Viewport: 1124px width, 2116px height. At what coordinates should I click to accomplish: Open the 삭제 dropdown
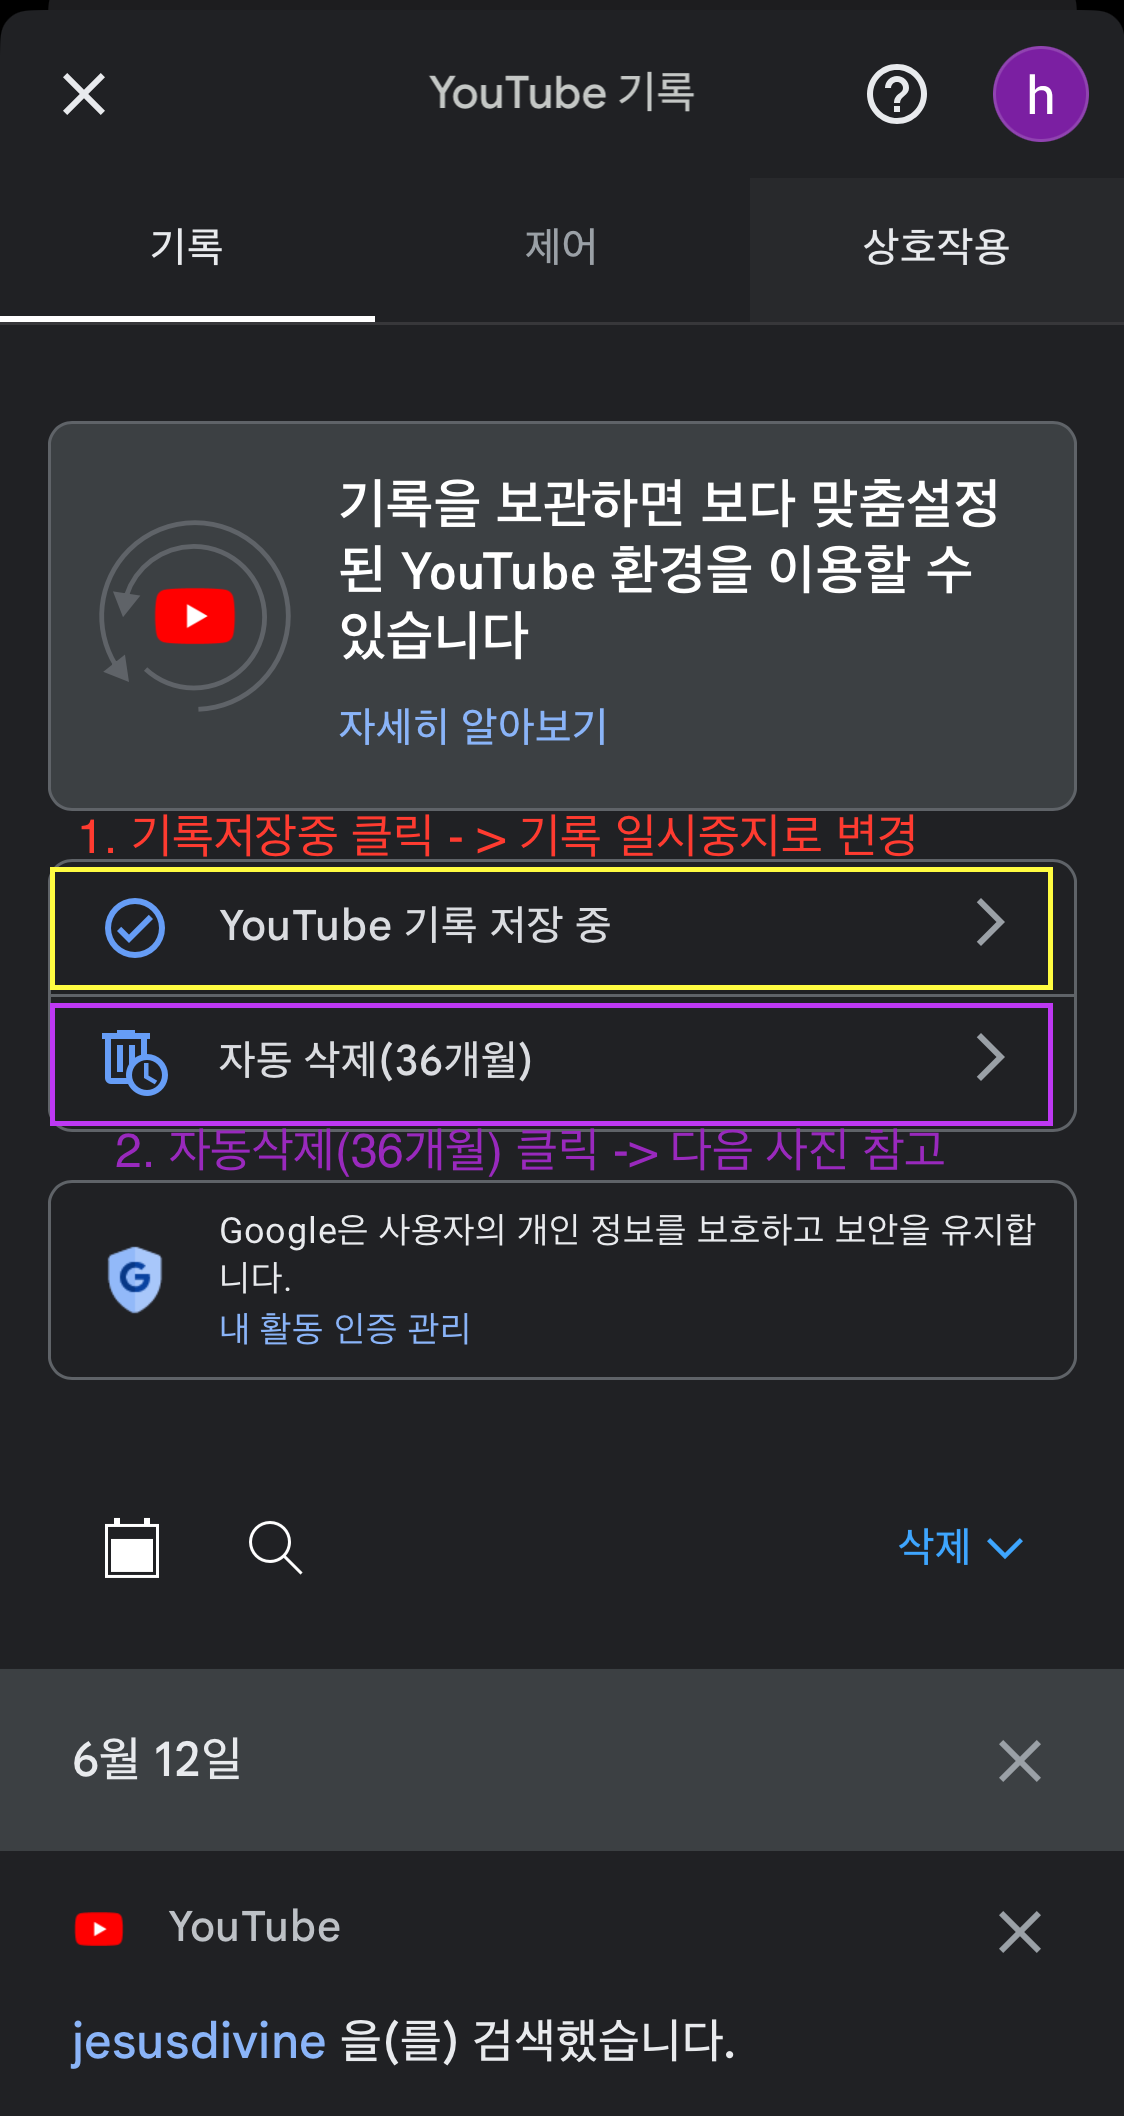[960, 1547]
